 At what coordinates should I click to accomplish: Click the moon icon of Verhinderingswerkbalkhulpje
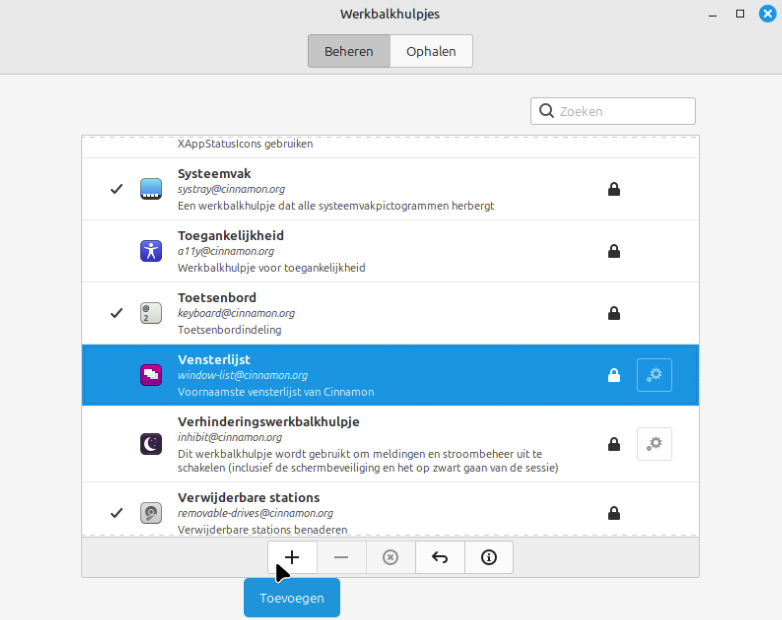coord(151,443)
